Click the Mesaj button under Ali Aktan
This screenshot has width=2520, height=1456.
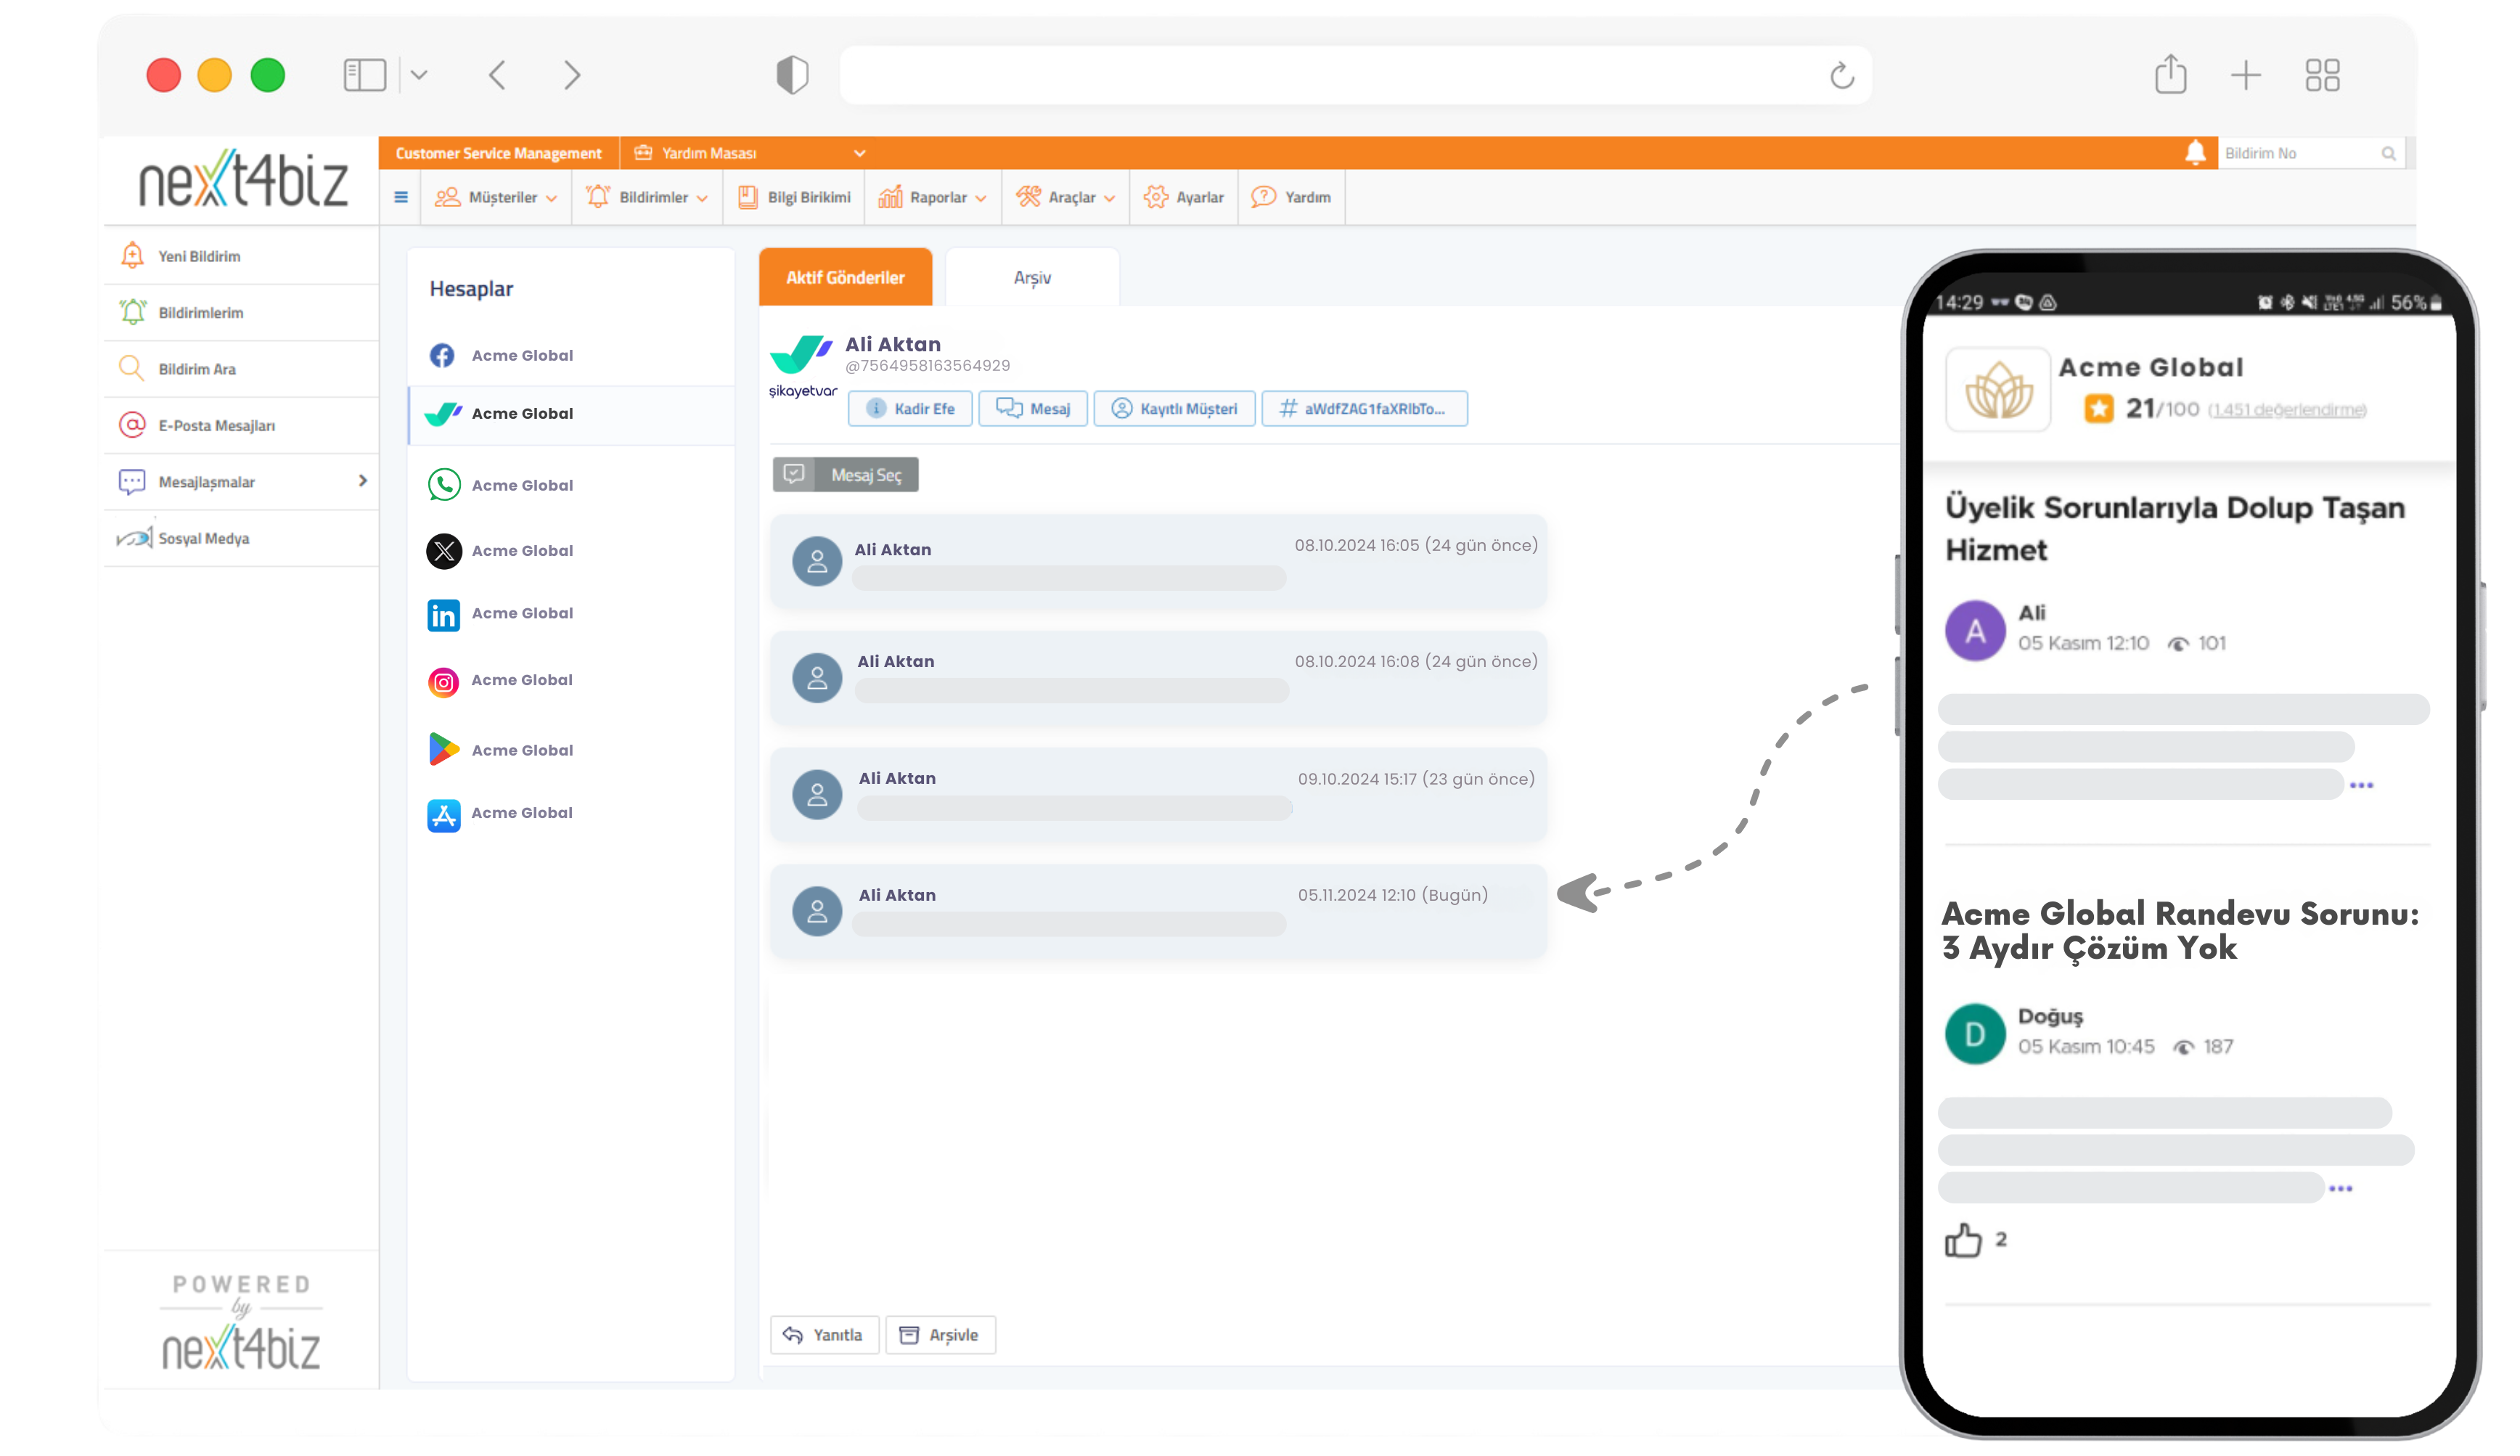click(1032, 408)
